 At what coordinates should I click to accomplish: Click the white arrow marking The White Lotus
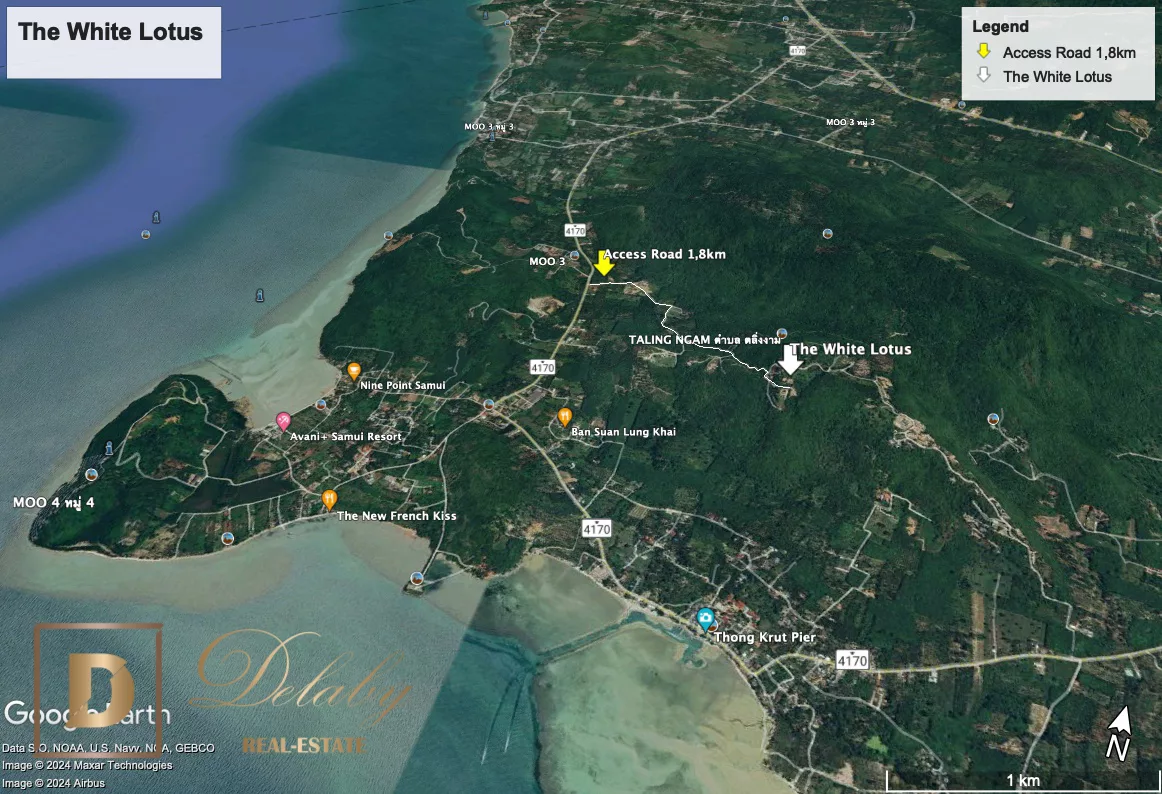790,360
